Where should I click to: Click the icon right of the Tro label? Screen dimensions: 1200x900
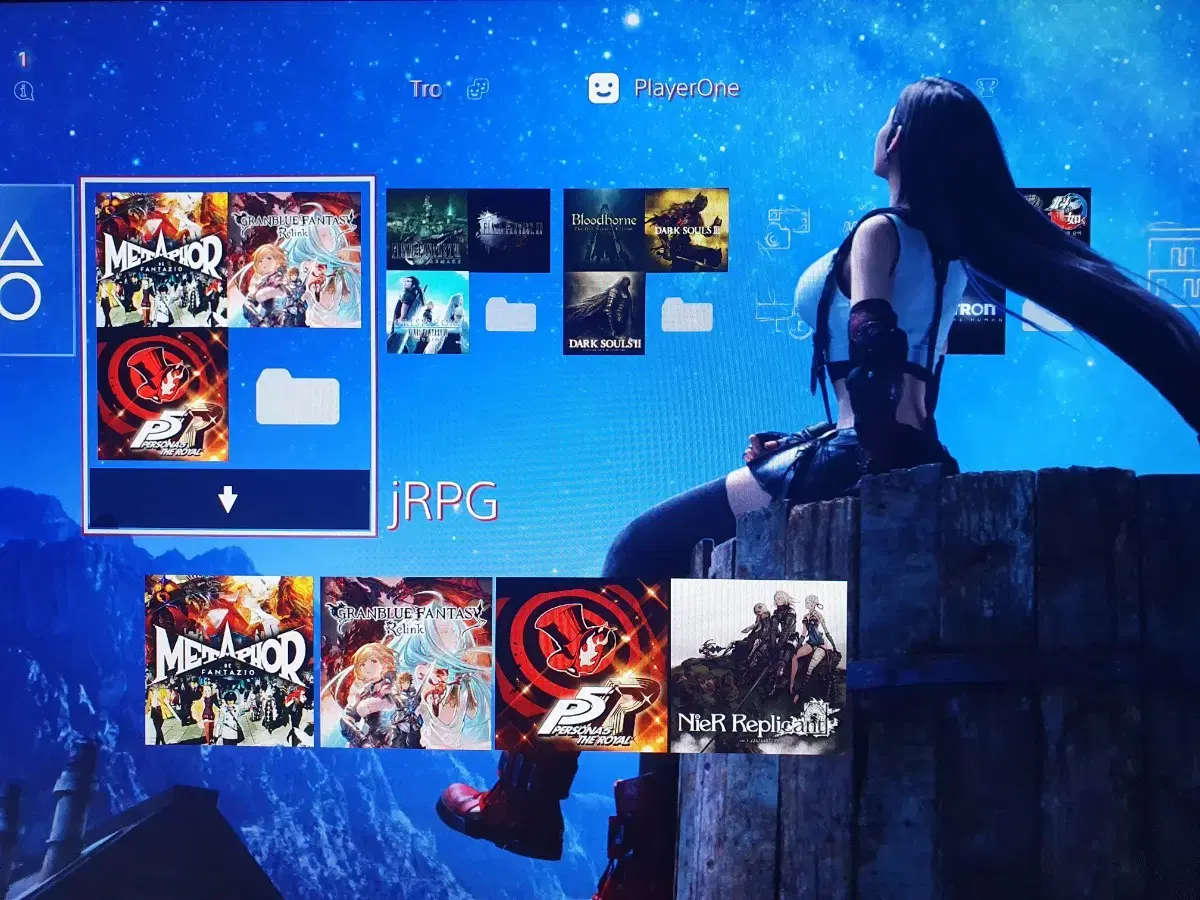coord(478,89)
